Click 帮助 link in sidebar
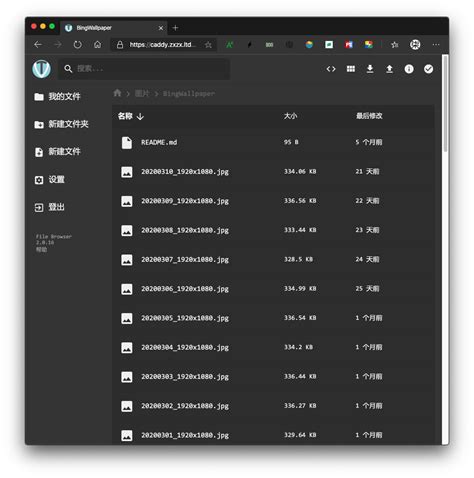The width and height of the screenshot is (474, 478). [41, 249]
